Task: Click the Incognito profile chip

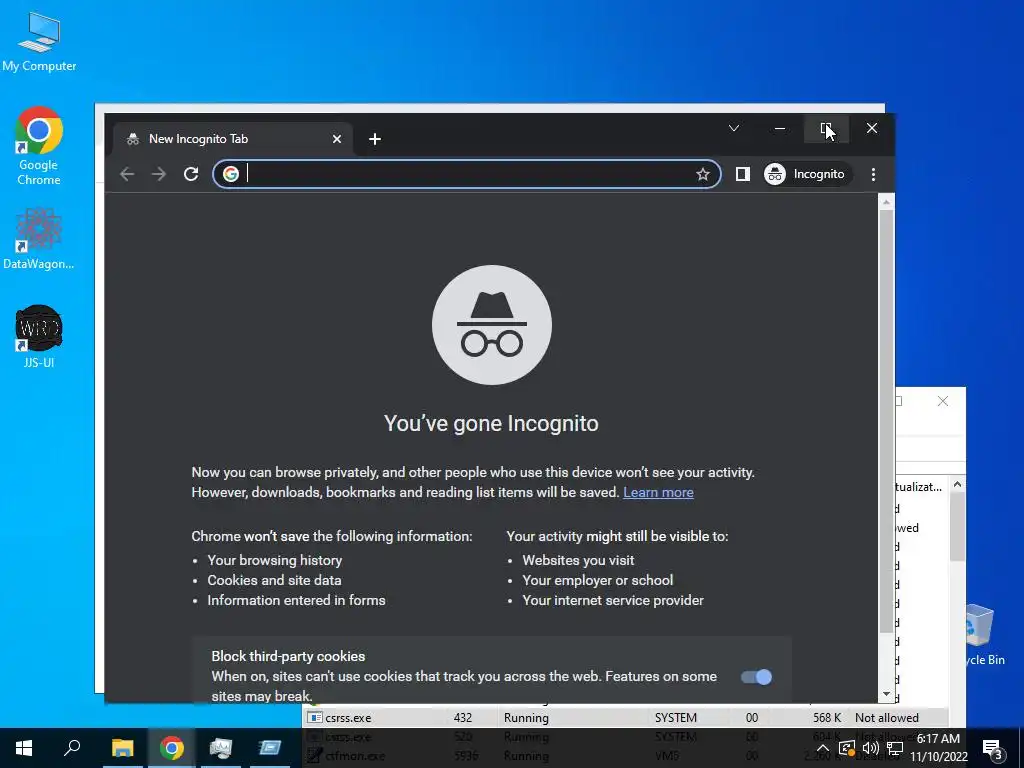Action: point(808,174)
